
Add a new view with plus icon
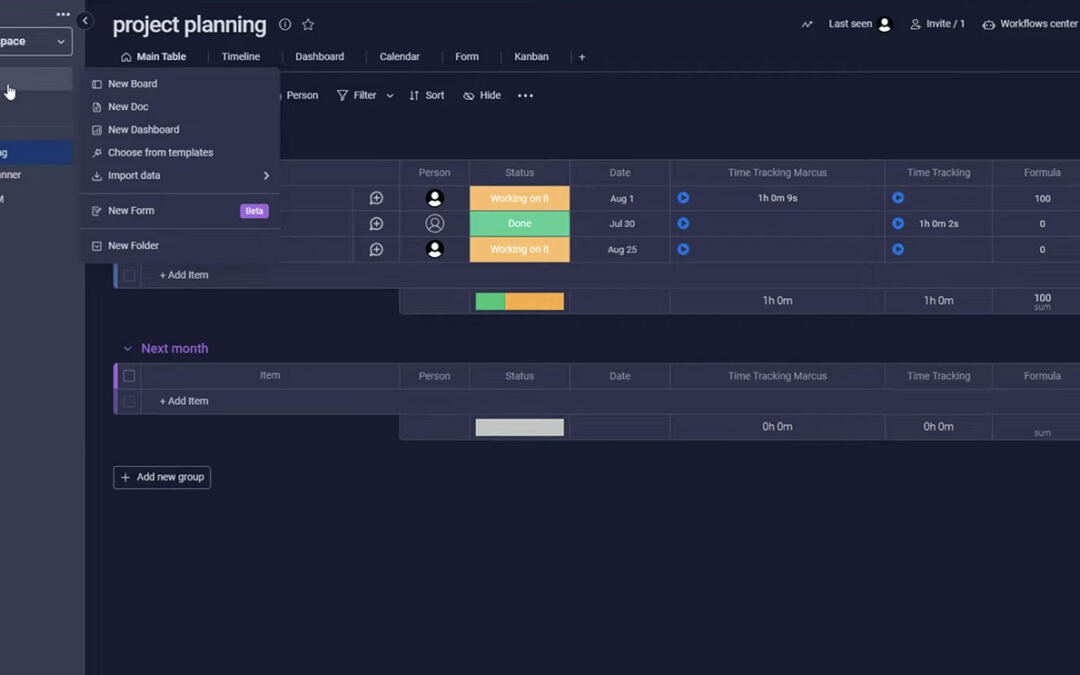click(582, 57)
